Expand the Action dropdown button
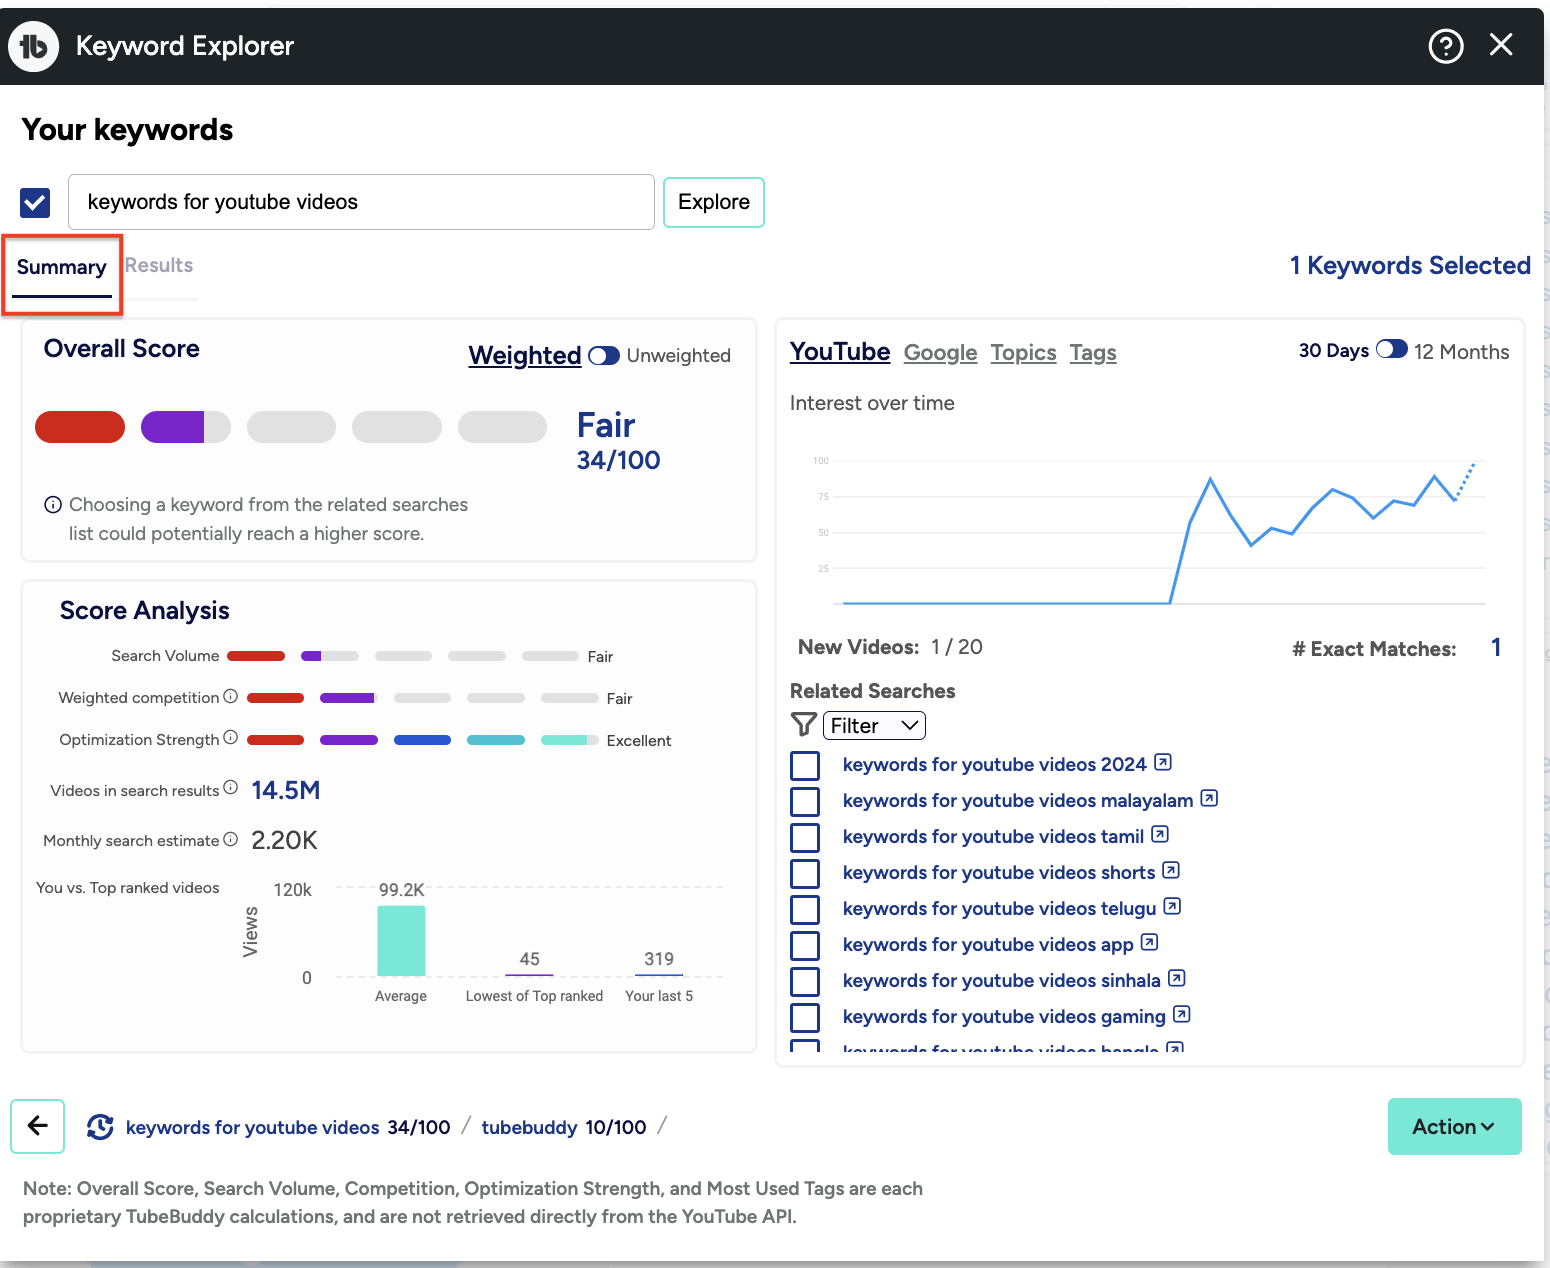1550x1268 pixels. (x=1454, y=1127)
